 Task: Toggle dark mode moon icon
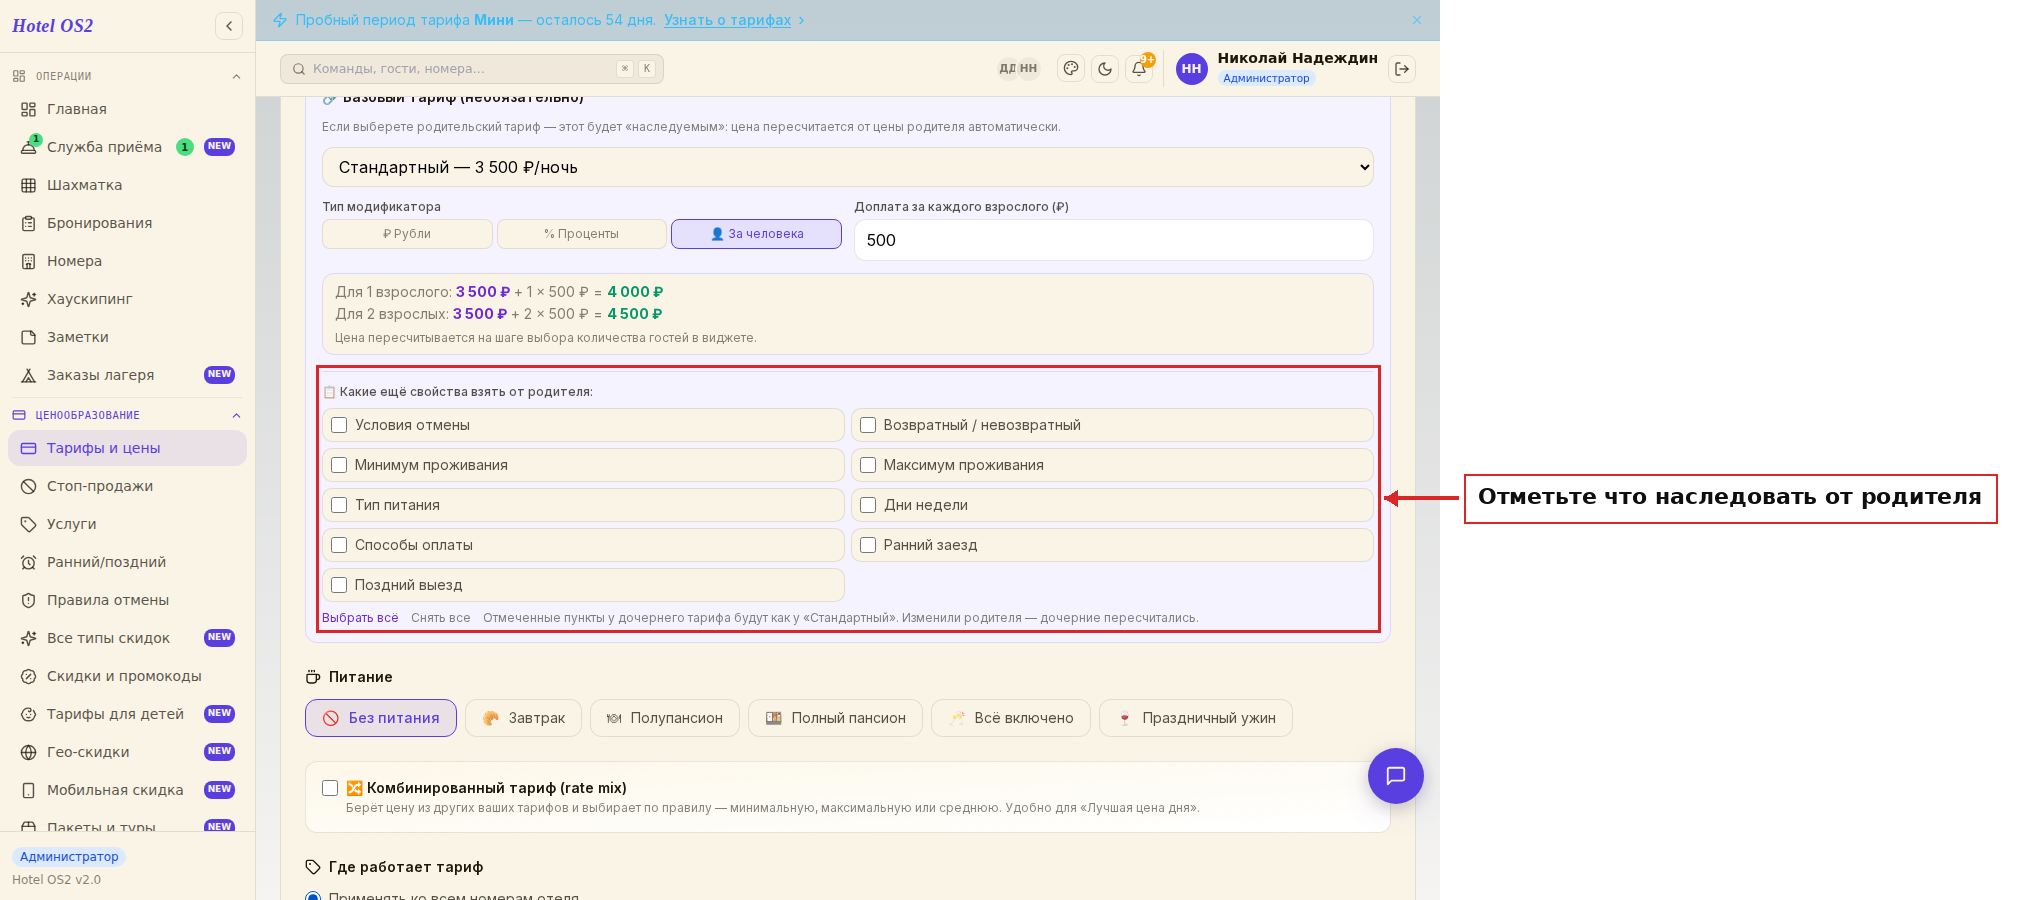(x=1105, y=69)
